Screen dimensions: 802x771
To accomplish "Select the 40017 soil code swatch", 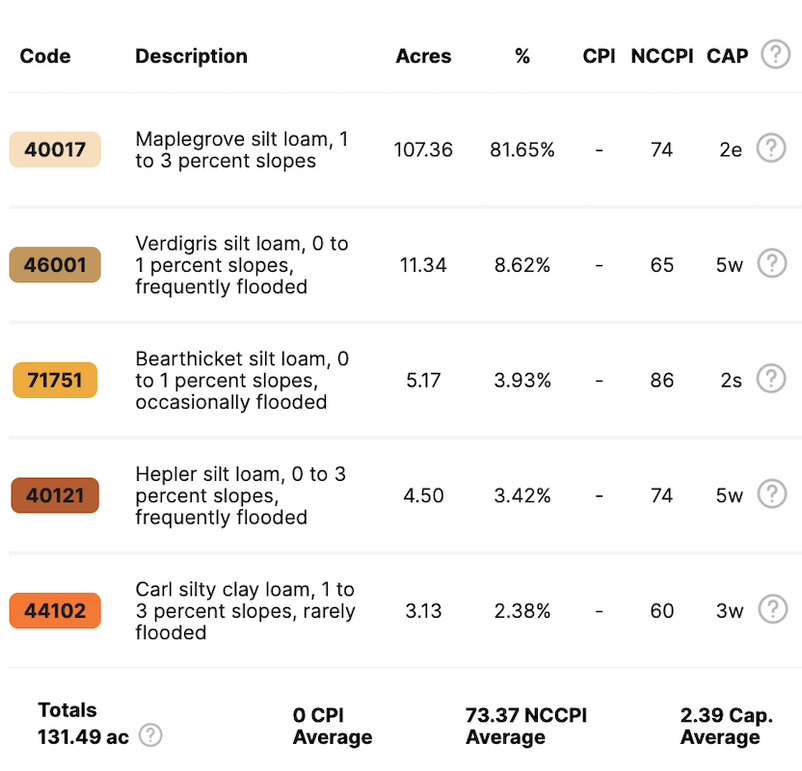I will 55,150.
